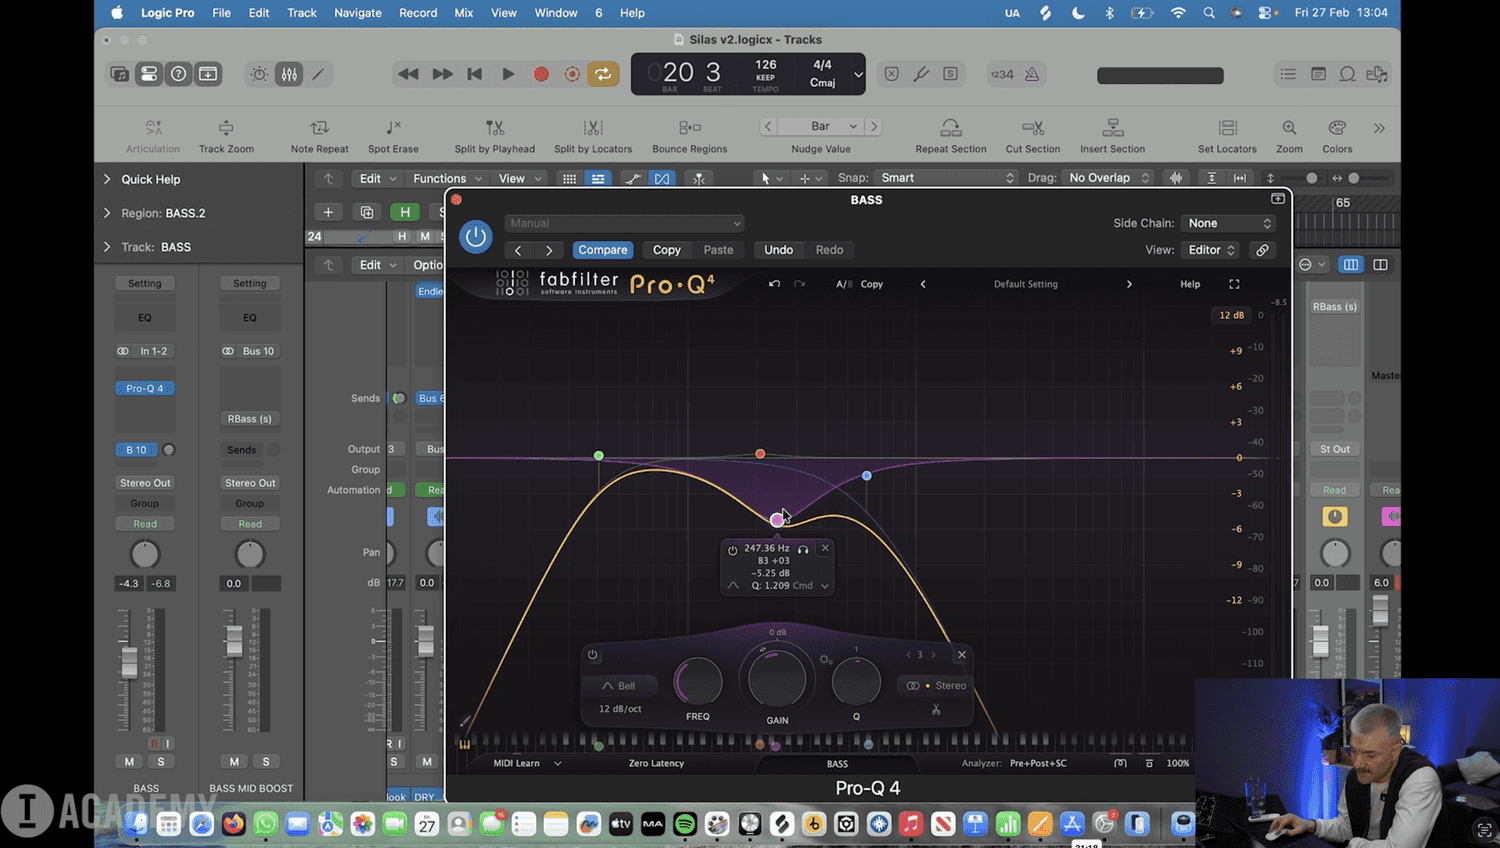Click the Bounce Regions toolbar icon
Screen dimensions: 1500x848
(689, 128)
